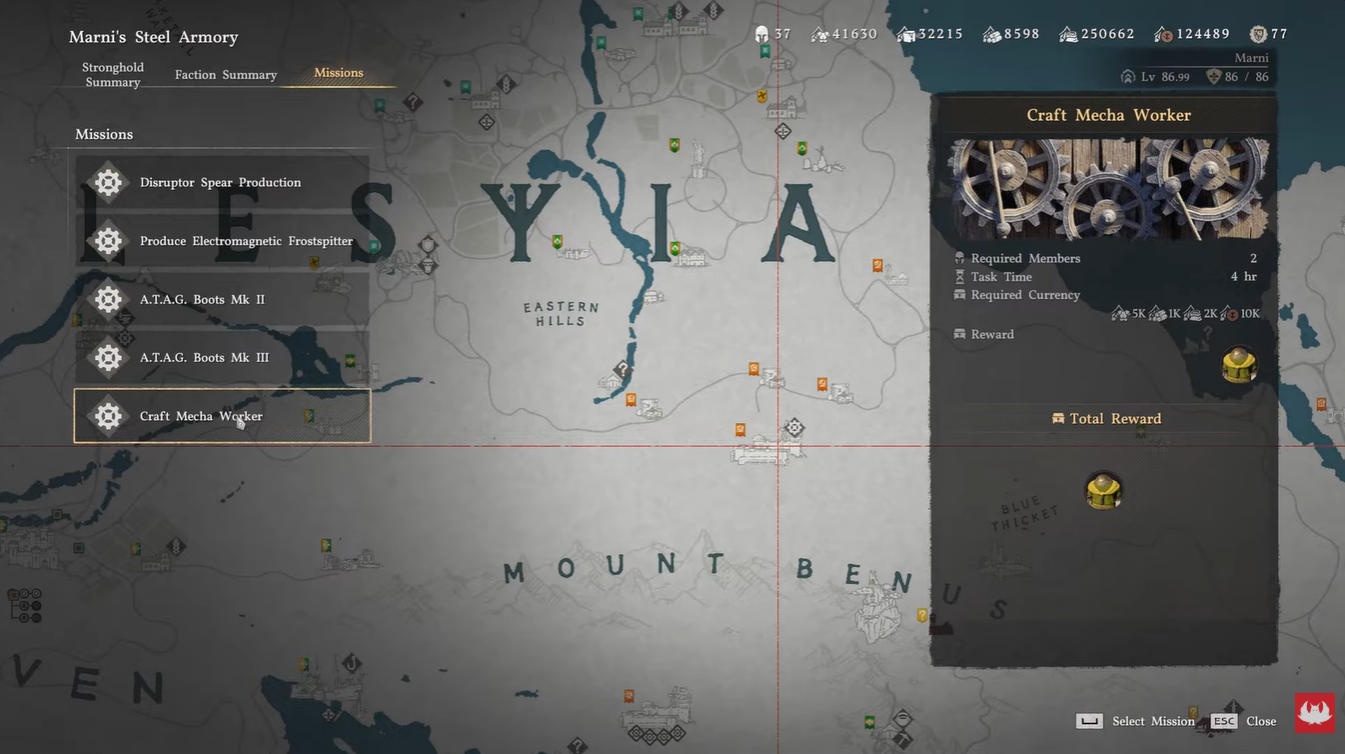This screenshot has height=754, width=1345.
Task: Click the ESC Close prompt
Action: click(1243, 721)
